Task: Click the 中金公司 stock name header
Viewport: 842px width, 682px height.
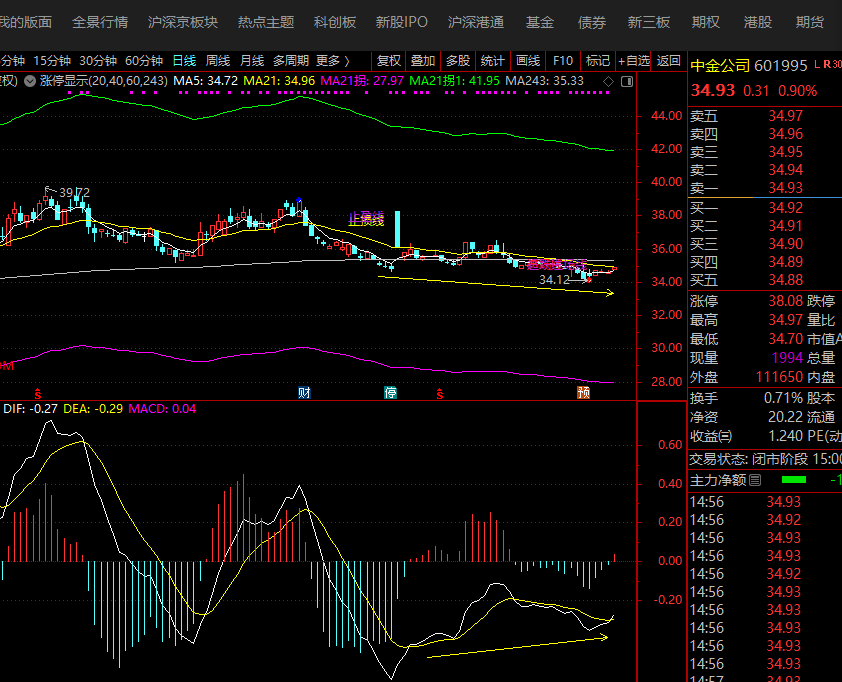Action: coord(720,66)
